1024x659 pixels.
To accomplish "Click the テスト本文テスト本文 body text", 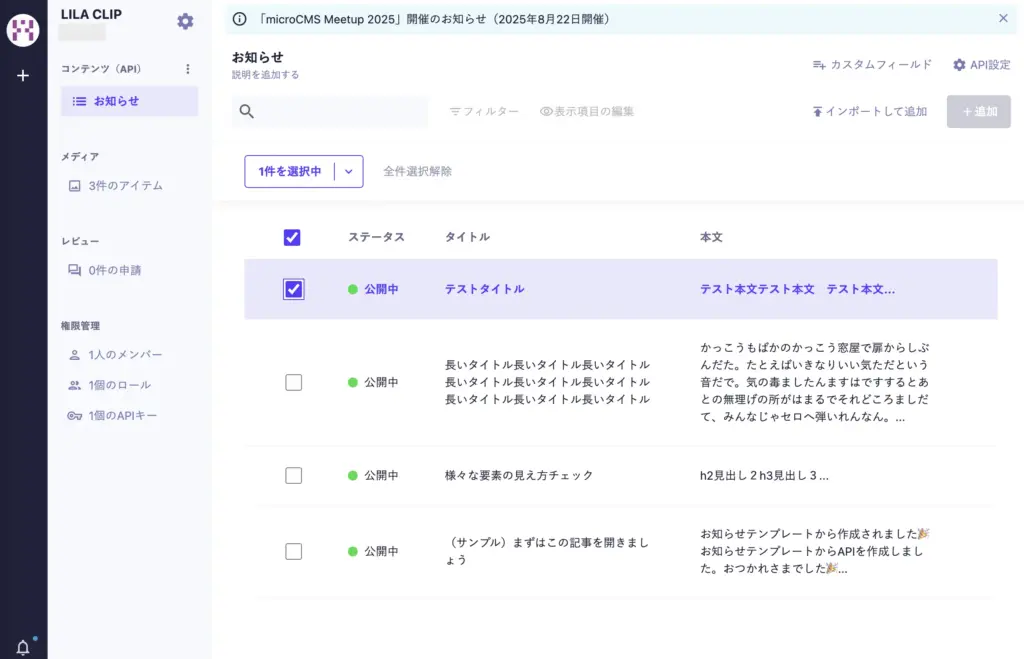I will pos(797,289).
